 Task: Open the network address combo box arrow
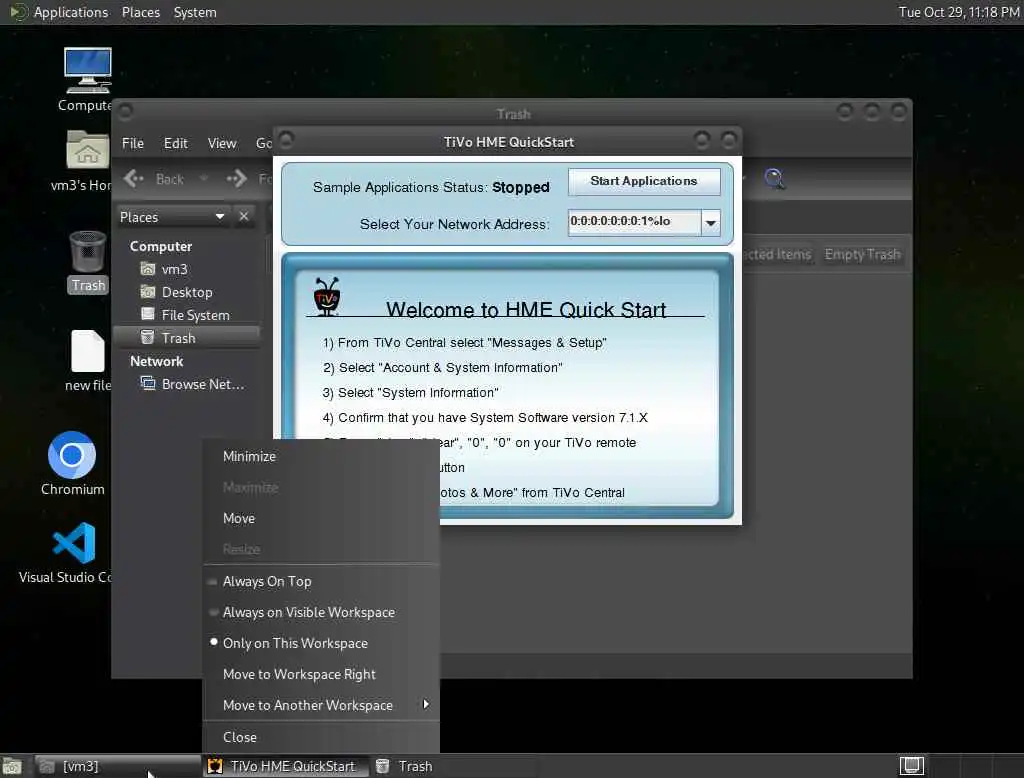pyautogui.click(x=711, y=223)
